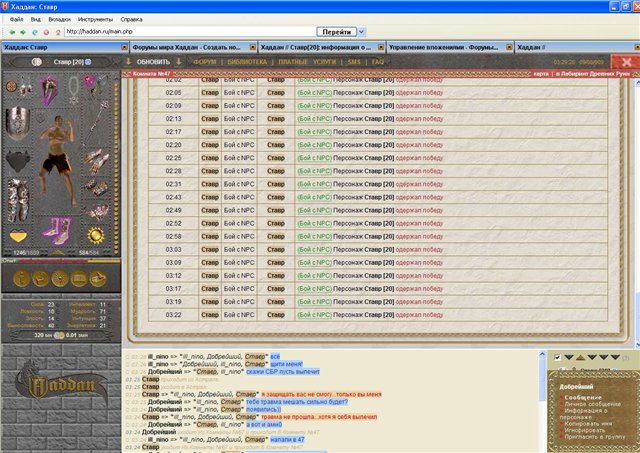Image resolution: width=640 pixels, height=453 pixels.
Task: Click the chat scrollbar up arrow
Action: pyautogui.click(x=542, y=354)
